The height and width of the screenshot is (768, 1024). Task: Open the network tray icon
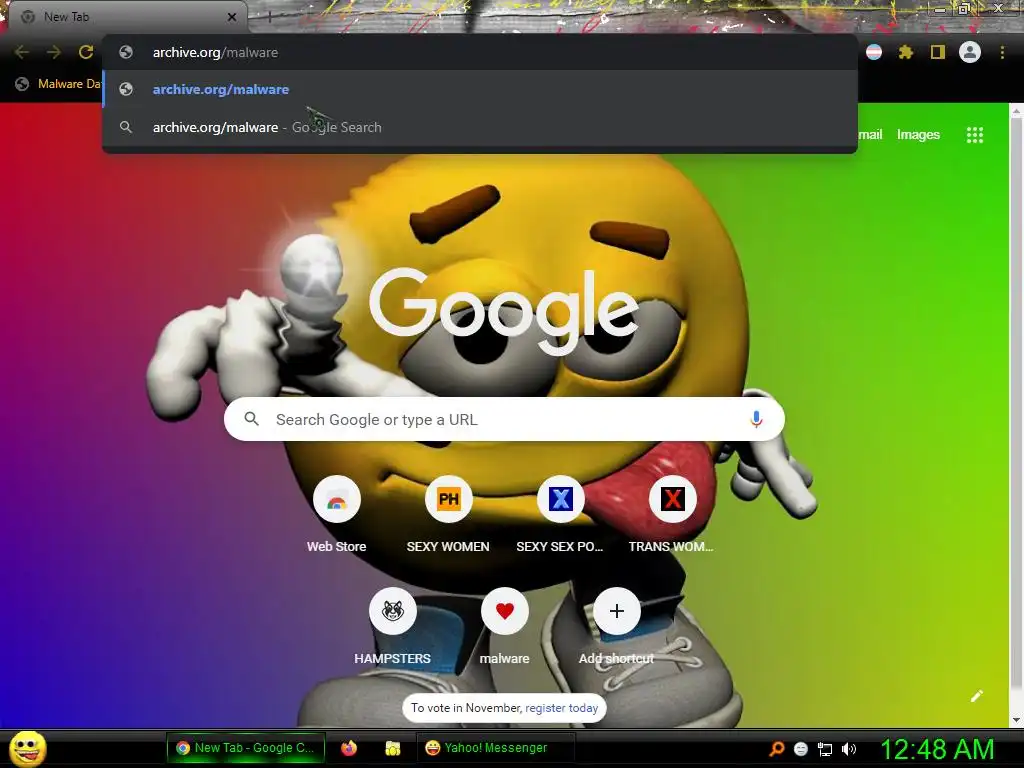(x=825, y=749)
